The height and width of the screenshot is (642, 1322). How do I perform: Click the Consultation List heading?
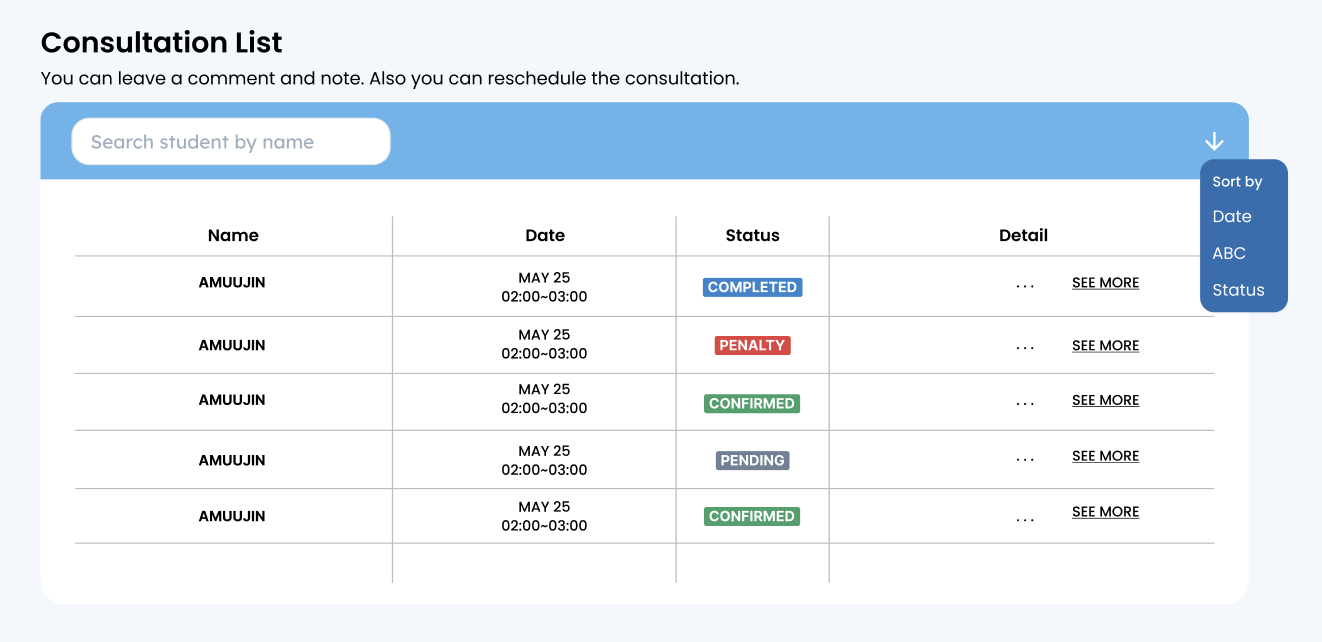tap(162, 42)
